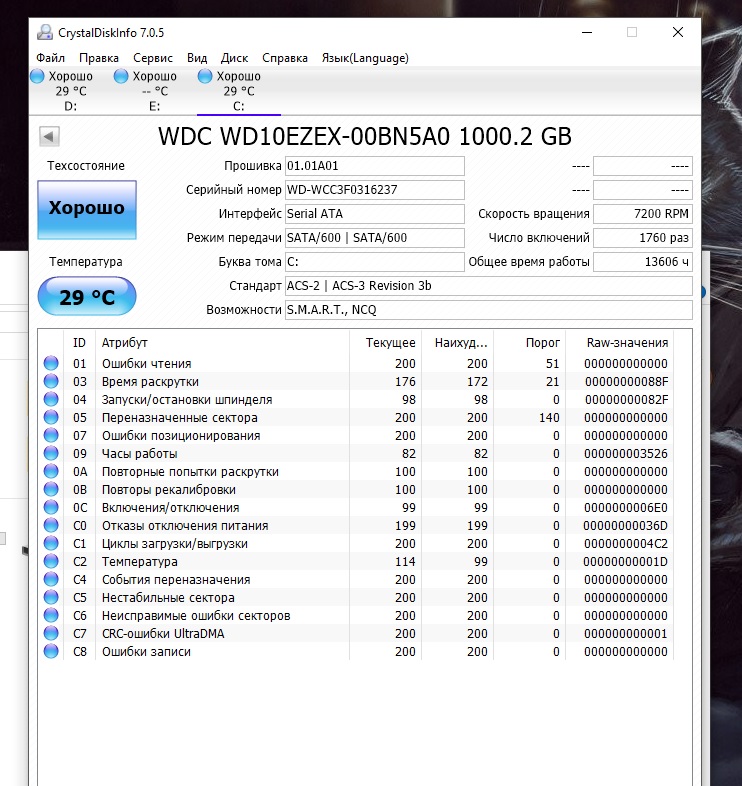Click status orb for Часы работы row
Viewport: 742px width, 786px height.
(51, 453)
